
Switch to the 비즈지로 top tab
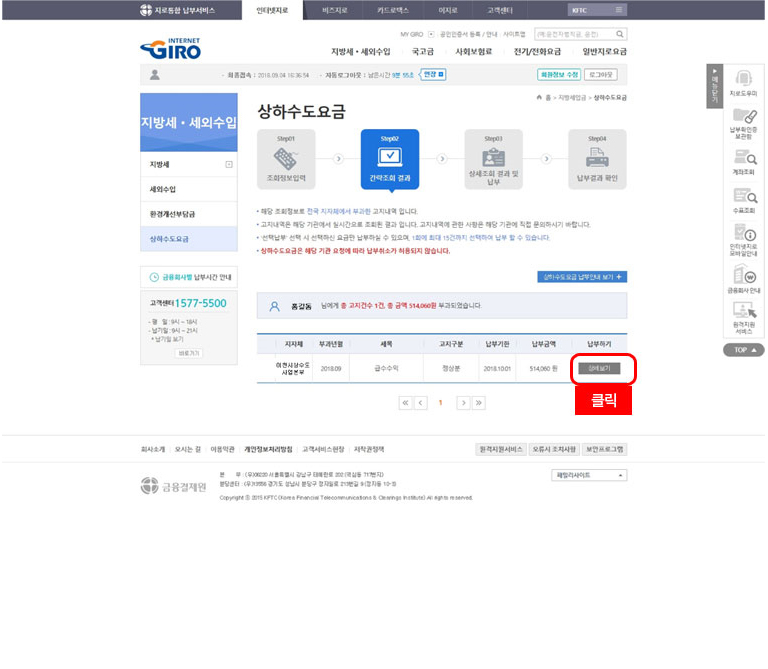(335, 10)
